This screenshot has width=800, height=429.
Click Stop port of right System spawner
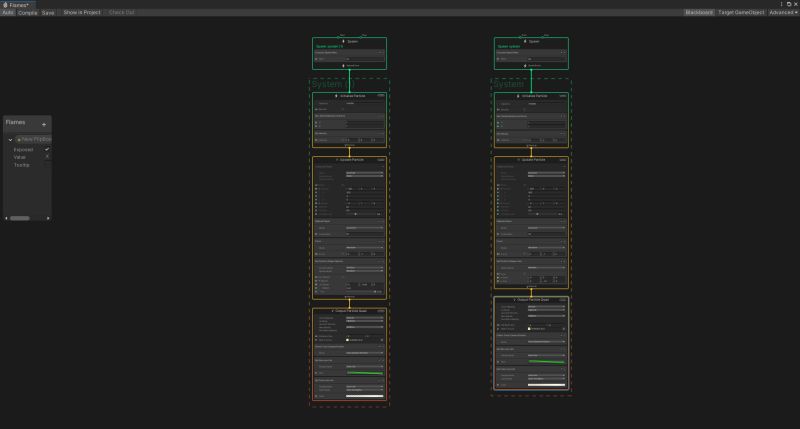point(543,37)
